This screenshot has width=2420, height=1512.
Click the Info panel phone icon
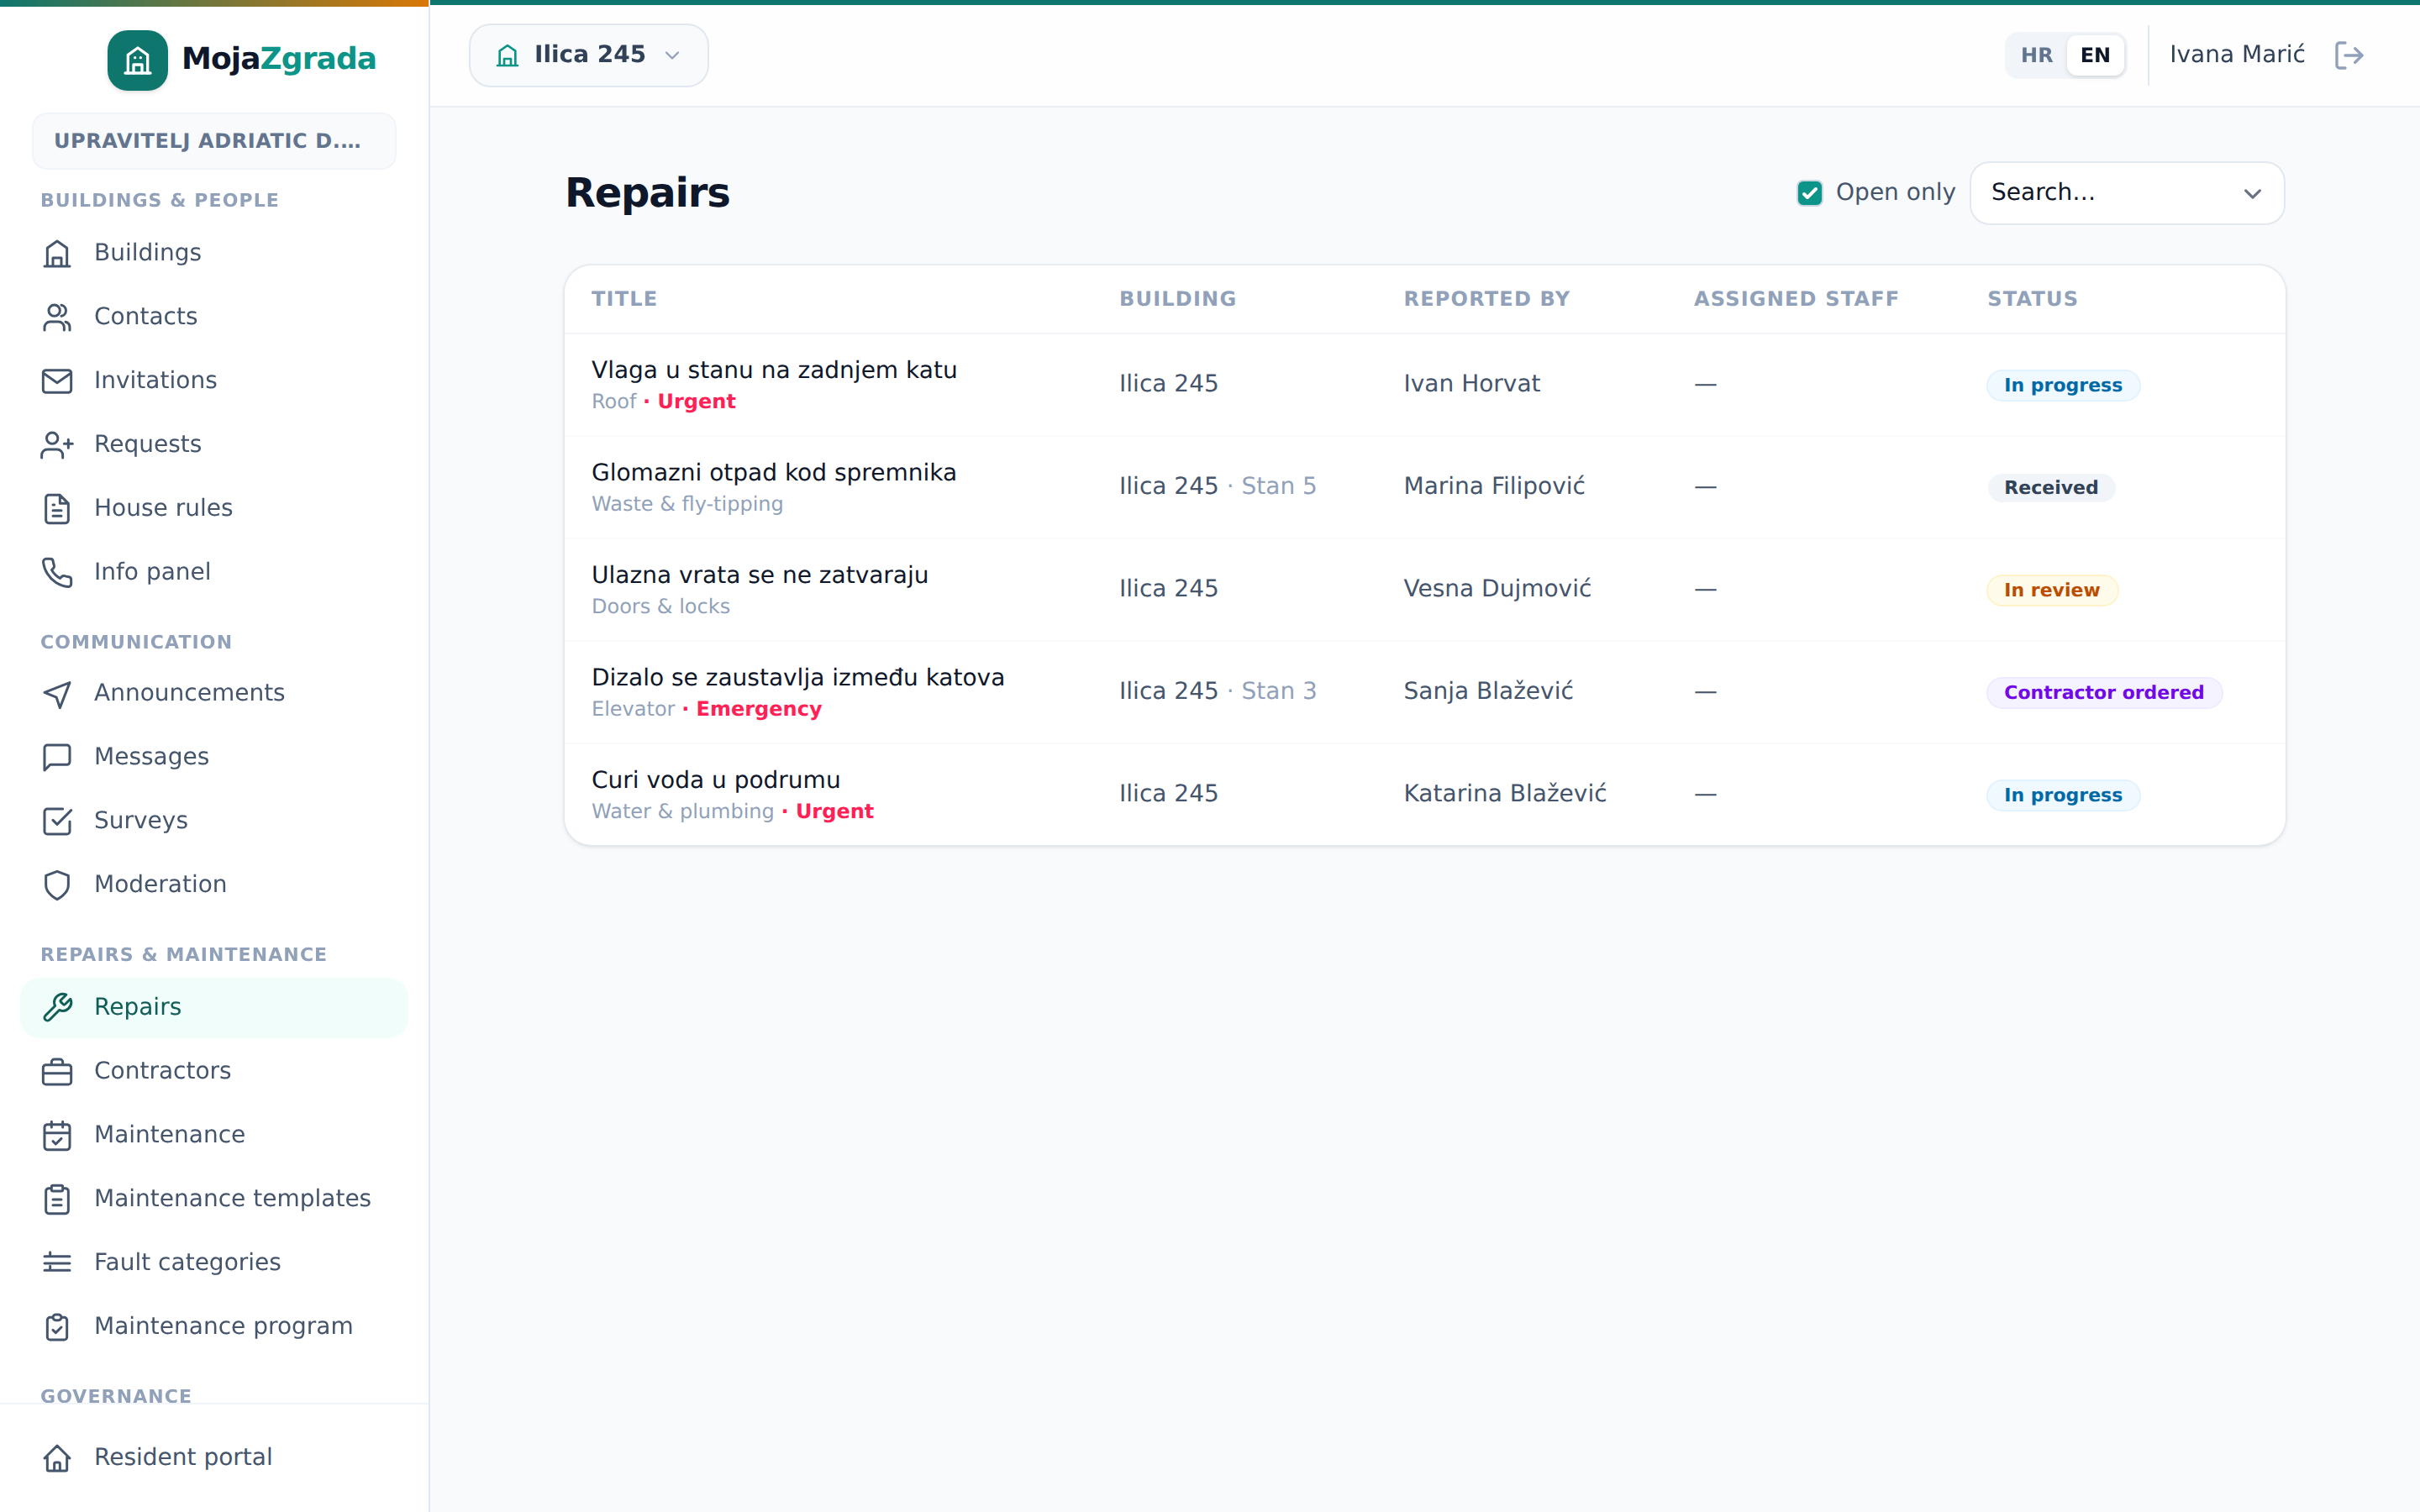pos(57,572)
